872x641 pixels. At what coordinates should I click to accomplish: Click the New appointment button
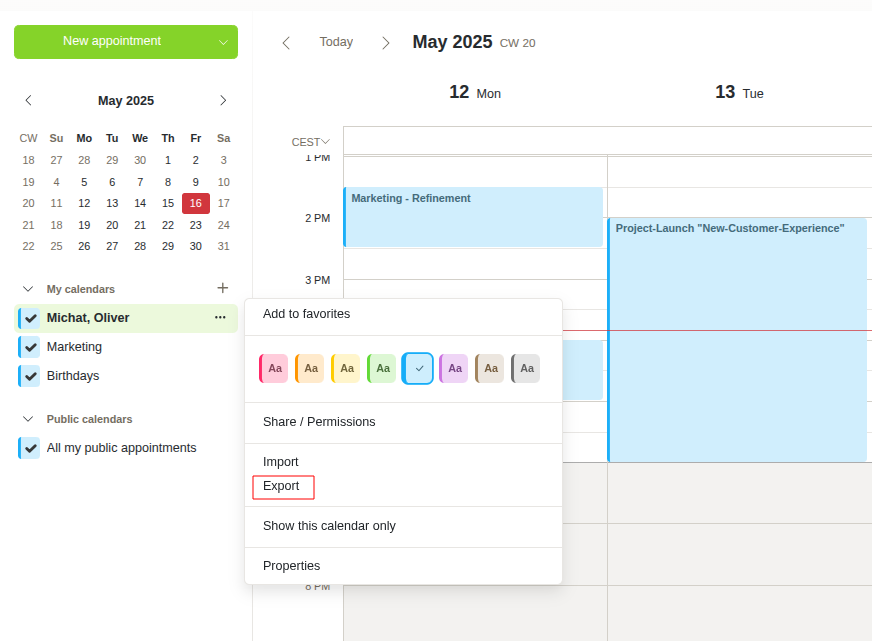click(x=112, y=41)
